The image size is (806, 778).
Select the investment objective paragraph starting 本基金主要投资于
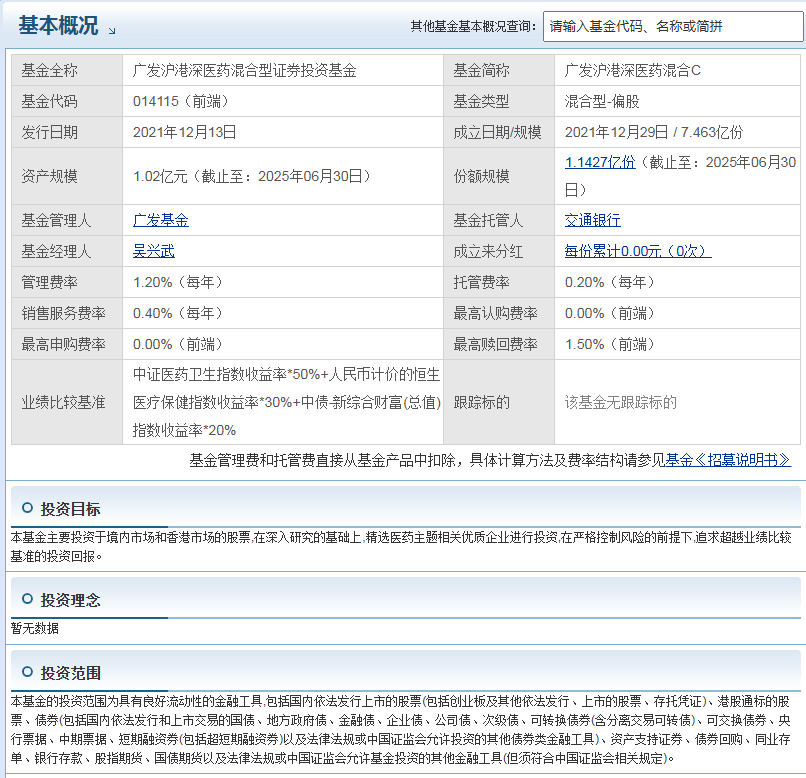(x=401, y=547)
